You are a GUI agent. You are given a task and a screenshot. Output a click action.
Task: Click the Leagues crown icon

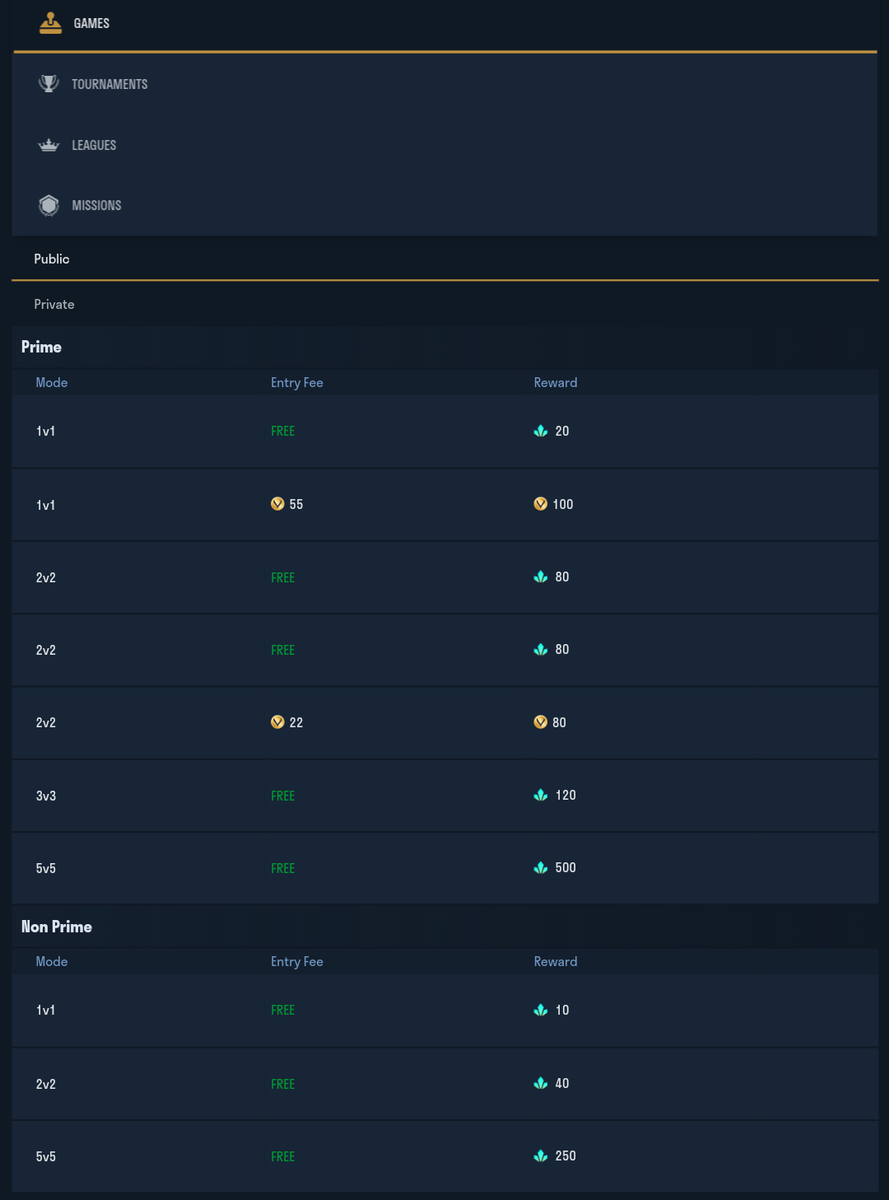48,145
